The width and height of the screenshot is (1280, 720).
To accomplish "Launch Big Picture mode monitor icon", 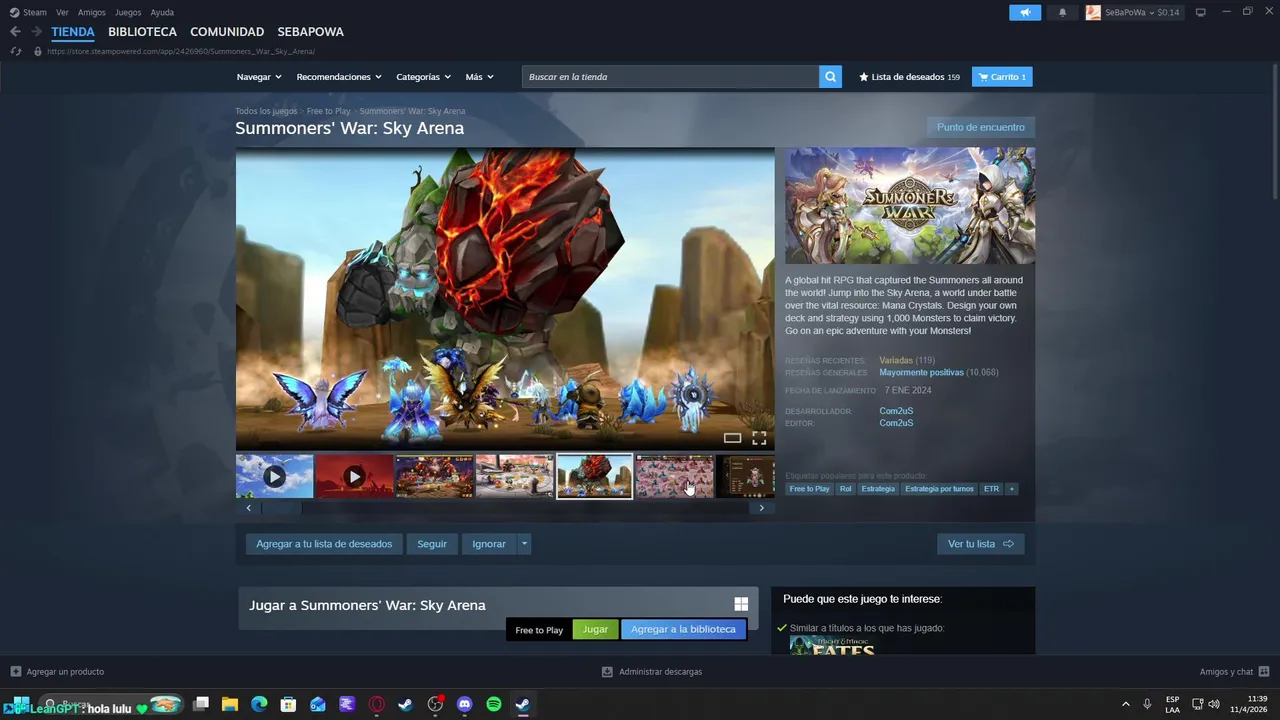I will pos(1201,12).
